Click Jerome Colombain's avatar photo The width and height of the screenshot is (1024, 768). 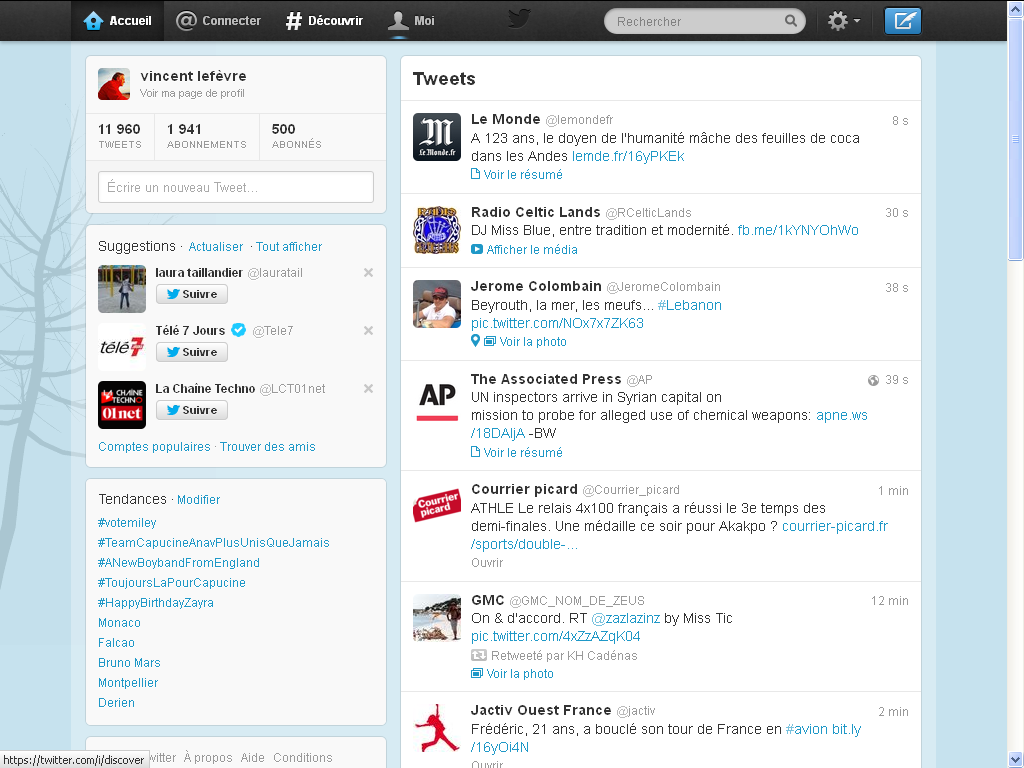click(x=437, y=304)
